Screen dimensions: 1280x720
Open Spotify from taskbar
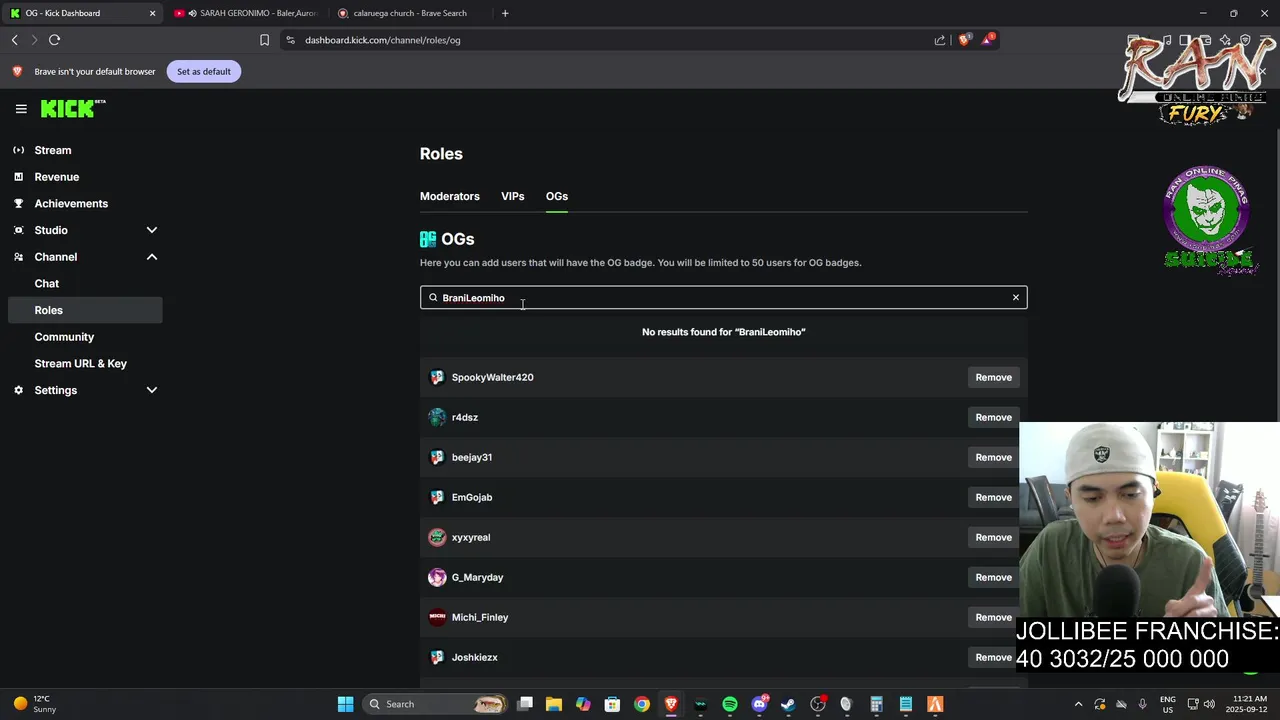point(730,704)
